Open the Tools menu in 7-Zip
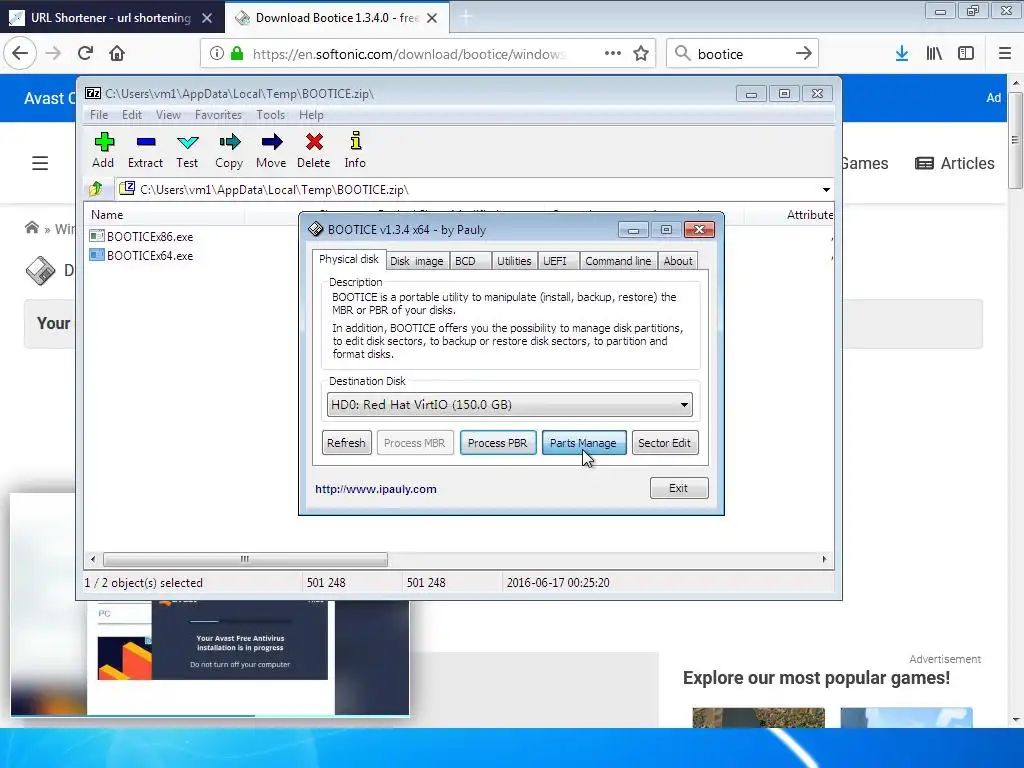 pyautogui.click(x=270, y=115)
